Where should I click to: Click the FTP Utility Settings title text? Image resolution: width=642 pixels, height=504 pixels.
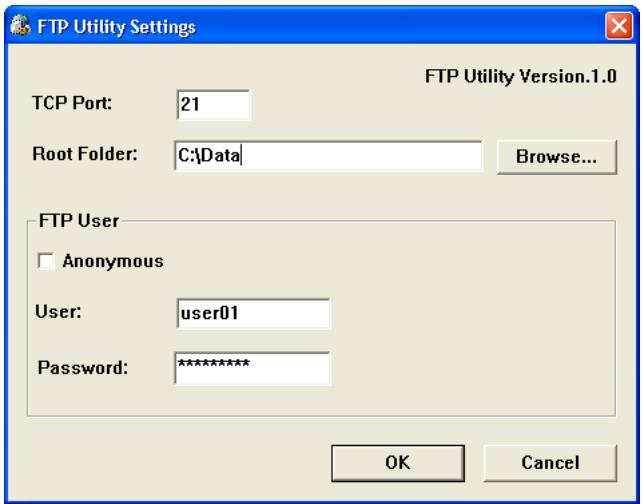coord(116,27)
